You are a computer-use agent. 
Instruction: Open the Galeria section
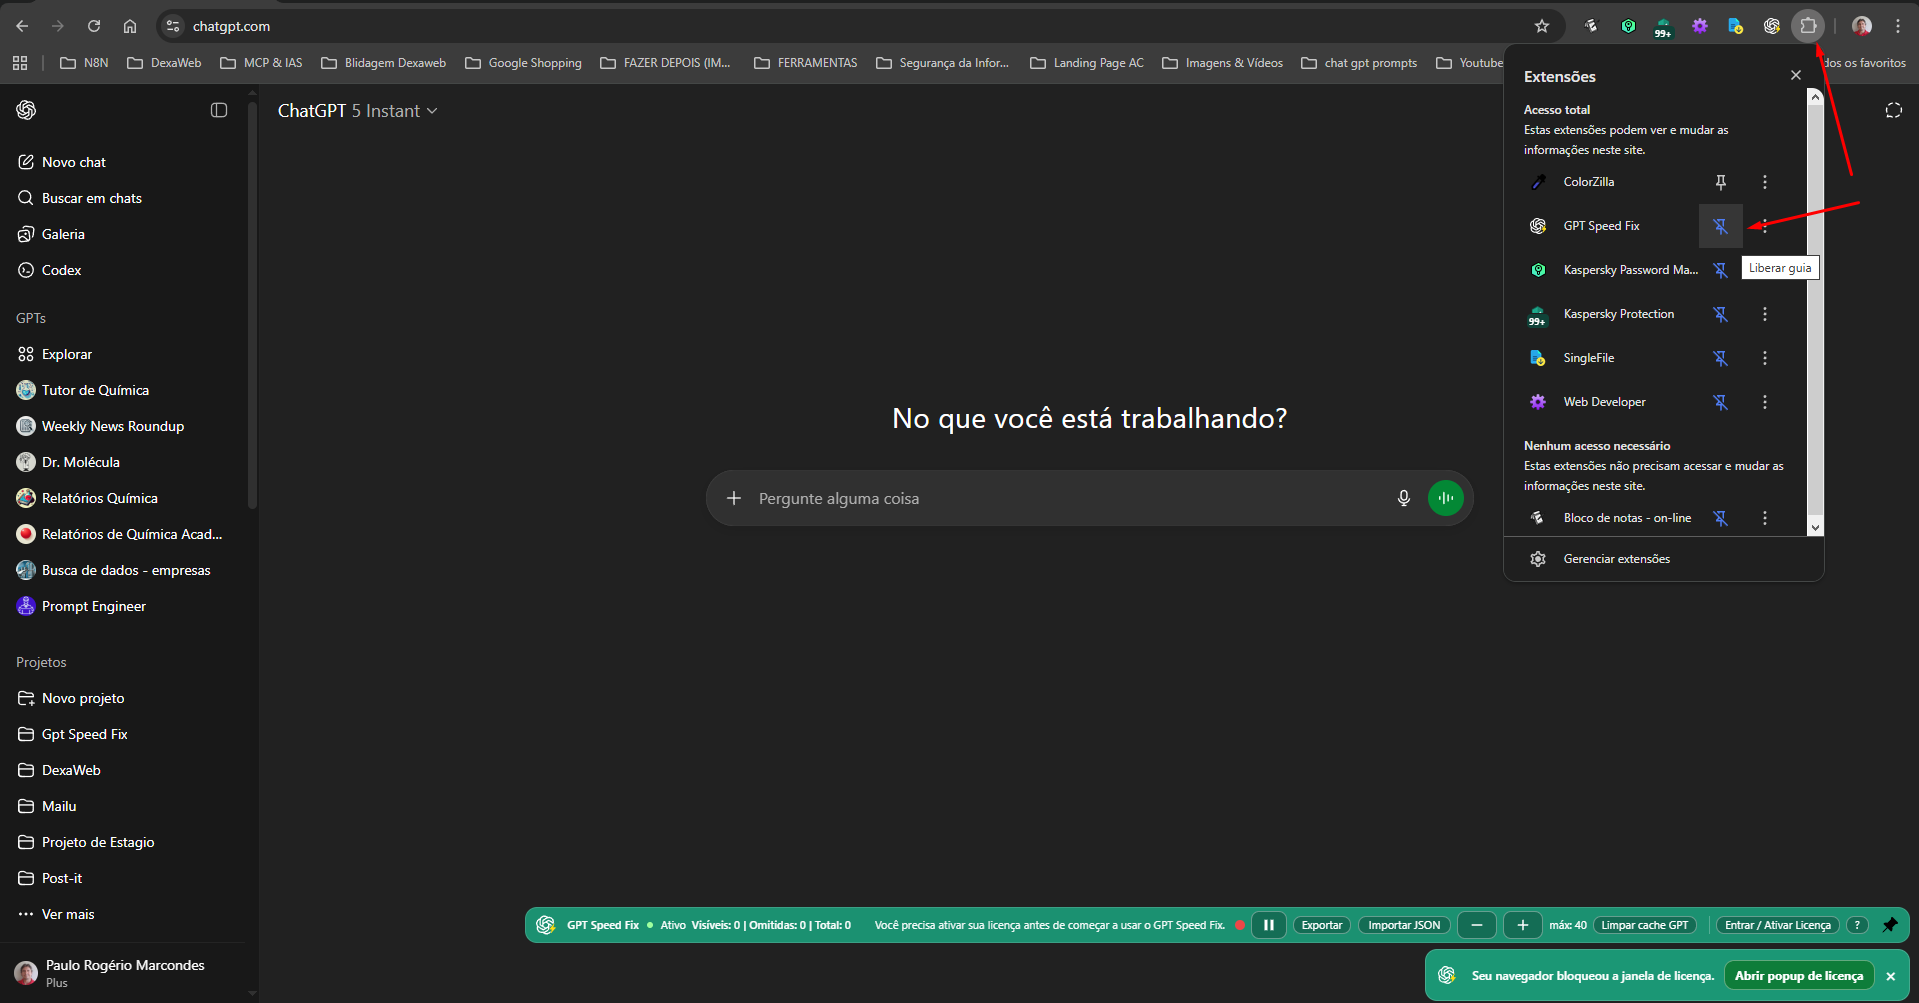click(x=63, y=233)
